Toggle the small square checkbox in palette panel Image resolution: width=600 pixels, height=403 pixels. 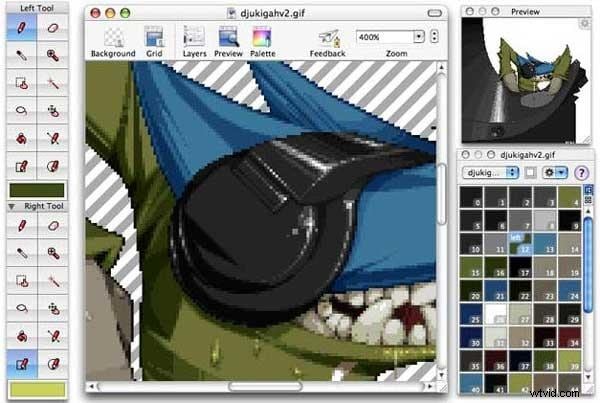point(530,173)
